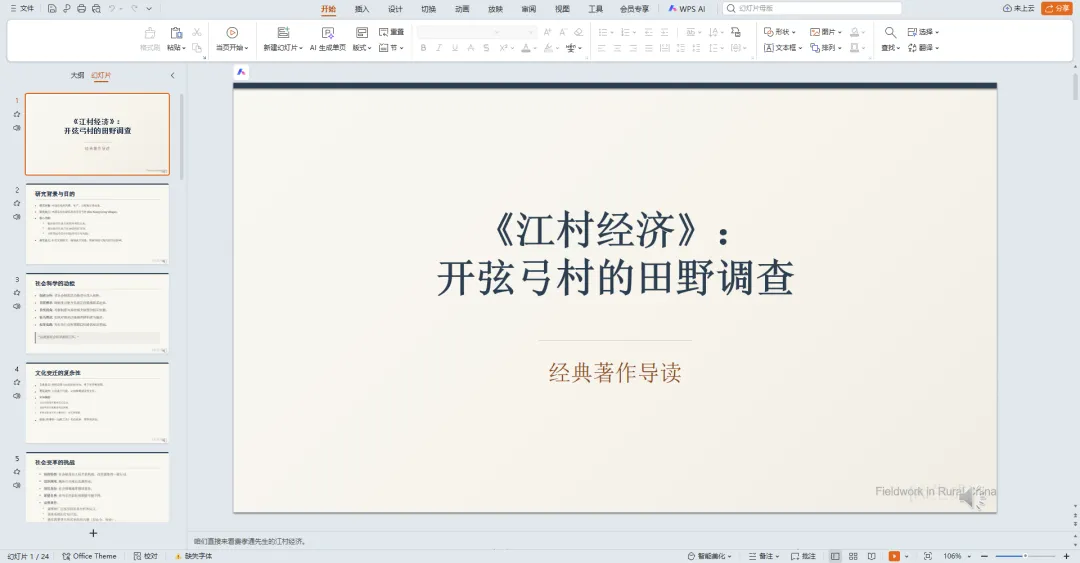Click the Copy icon below scissors

(197, 48)
